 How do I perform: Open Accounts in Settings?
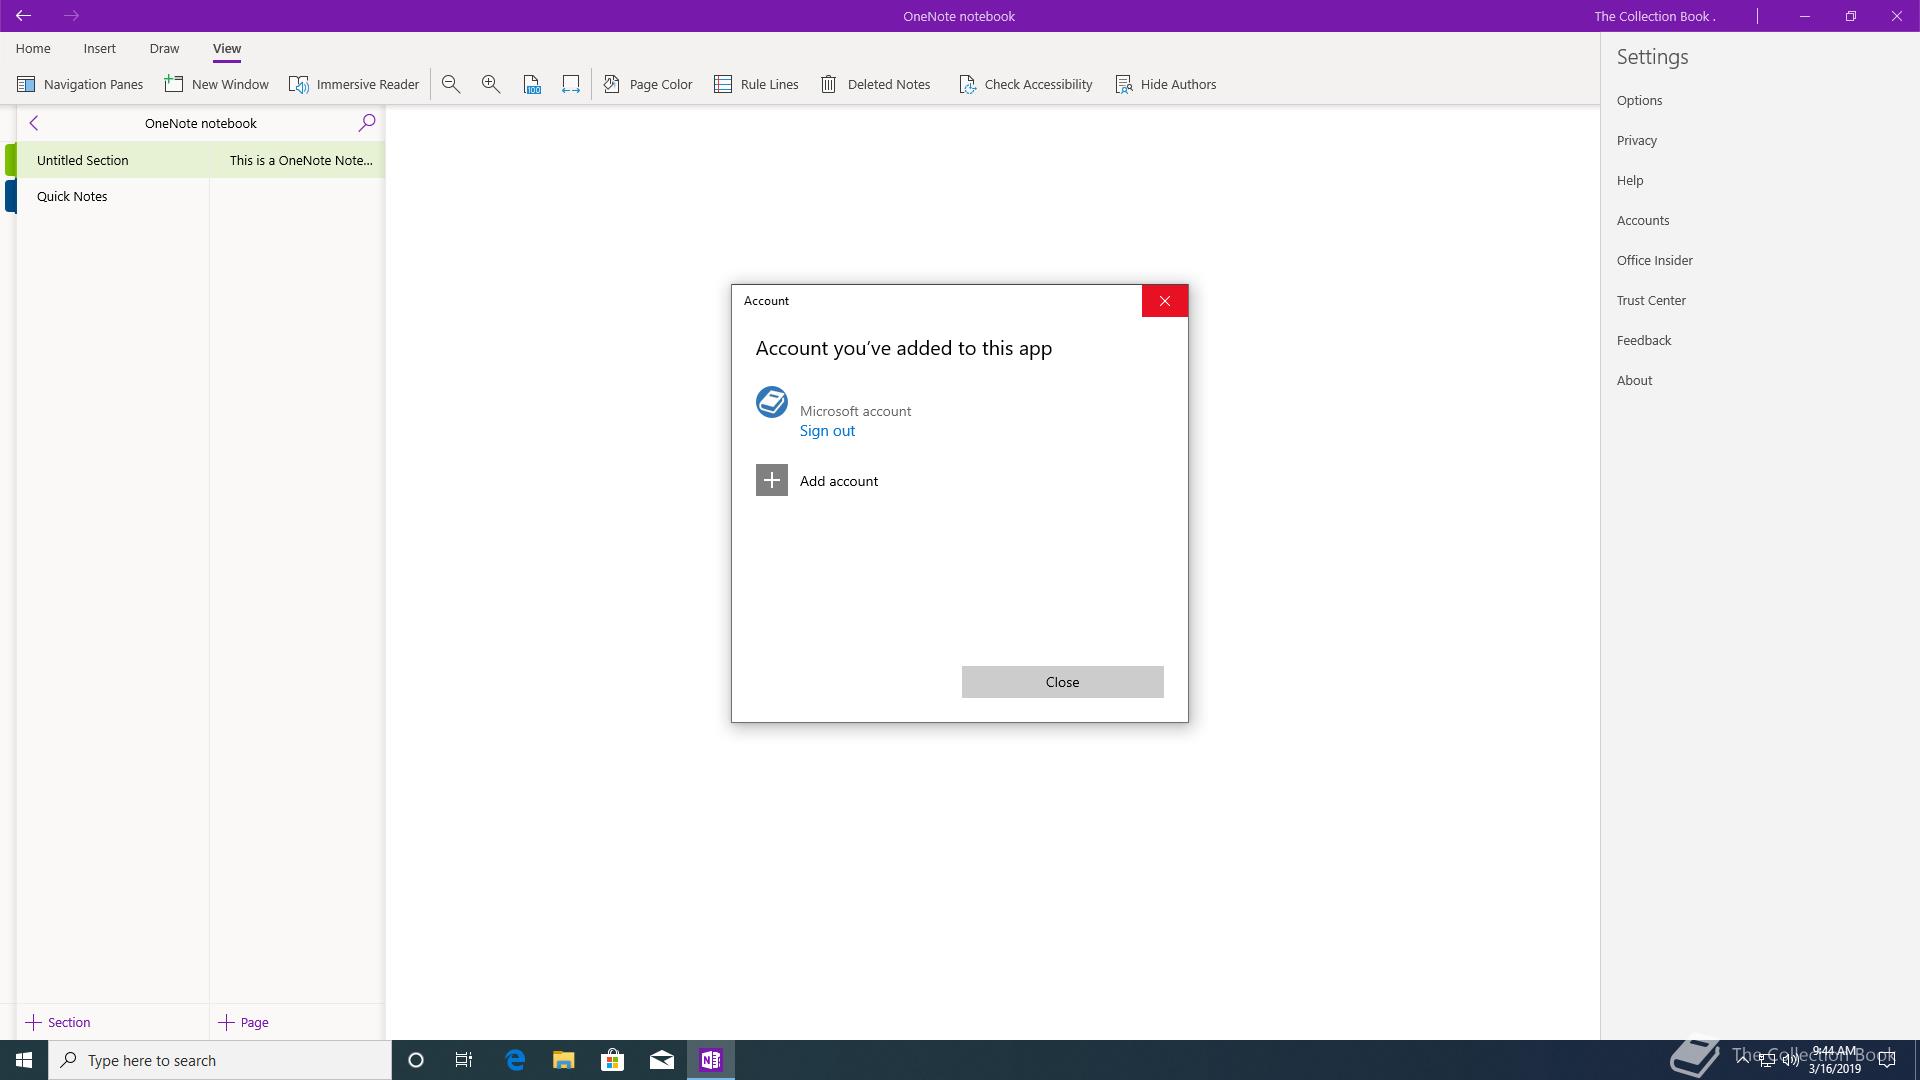pyautogui.click(x=1643, y=220)
